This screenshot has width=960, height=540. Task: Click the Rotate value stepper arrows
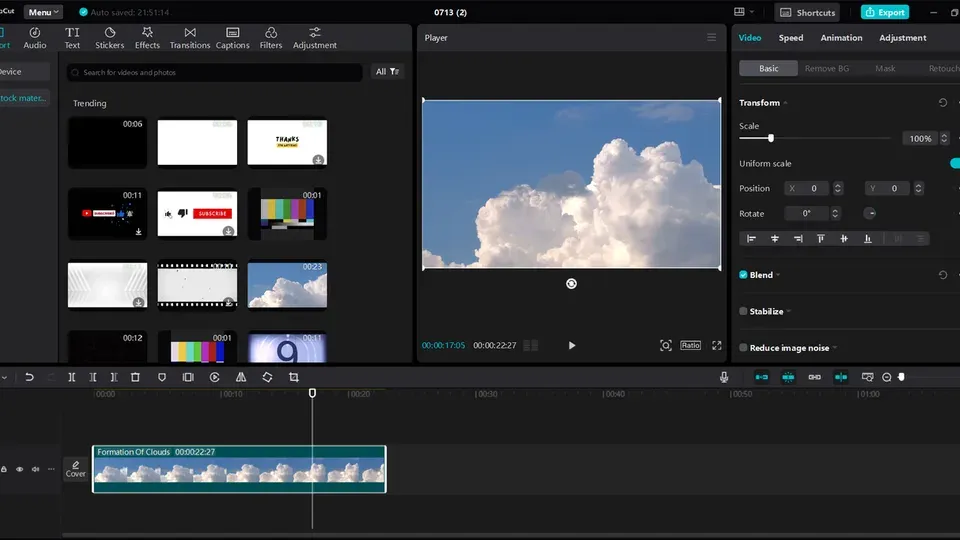click(x=834, y=213)
